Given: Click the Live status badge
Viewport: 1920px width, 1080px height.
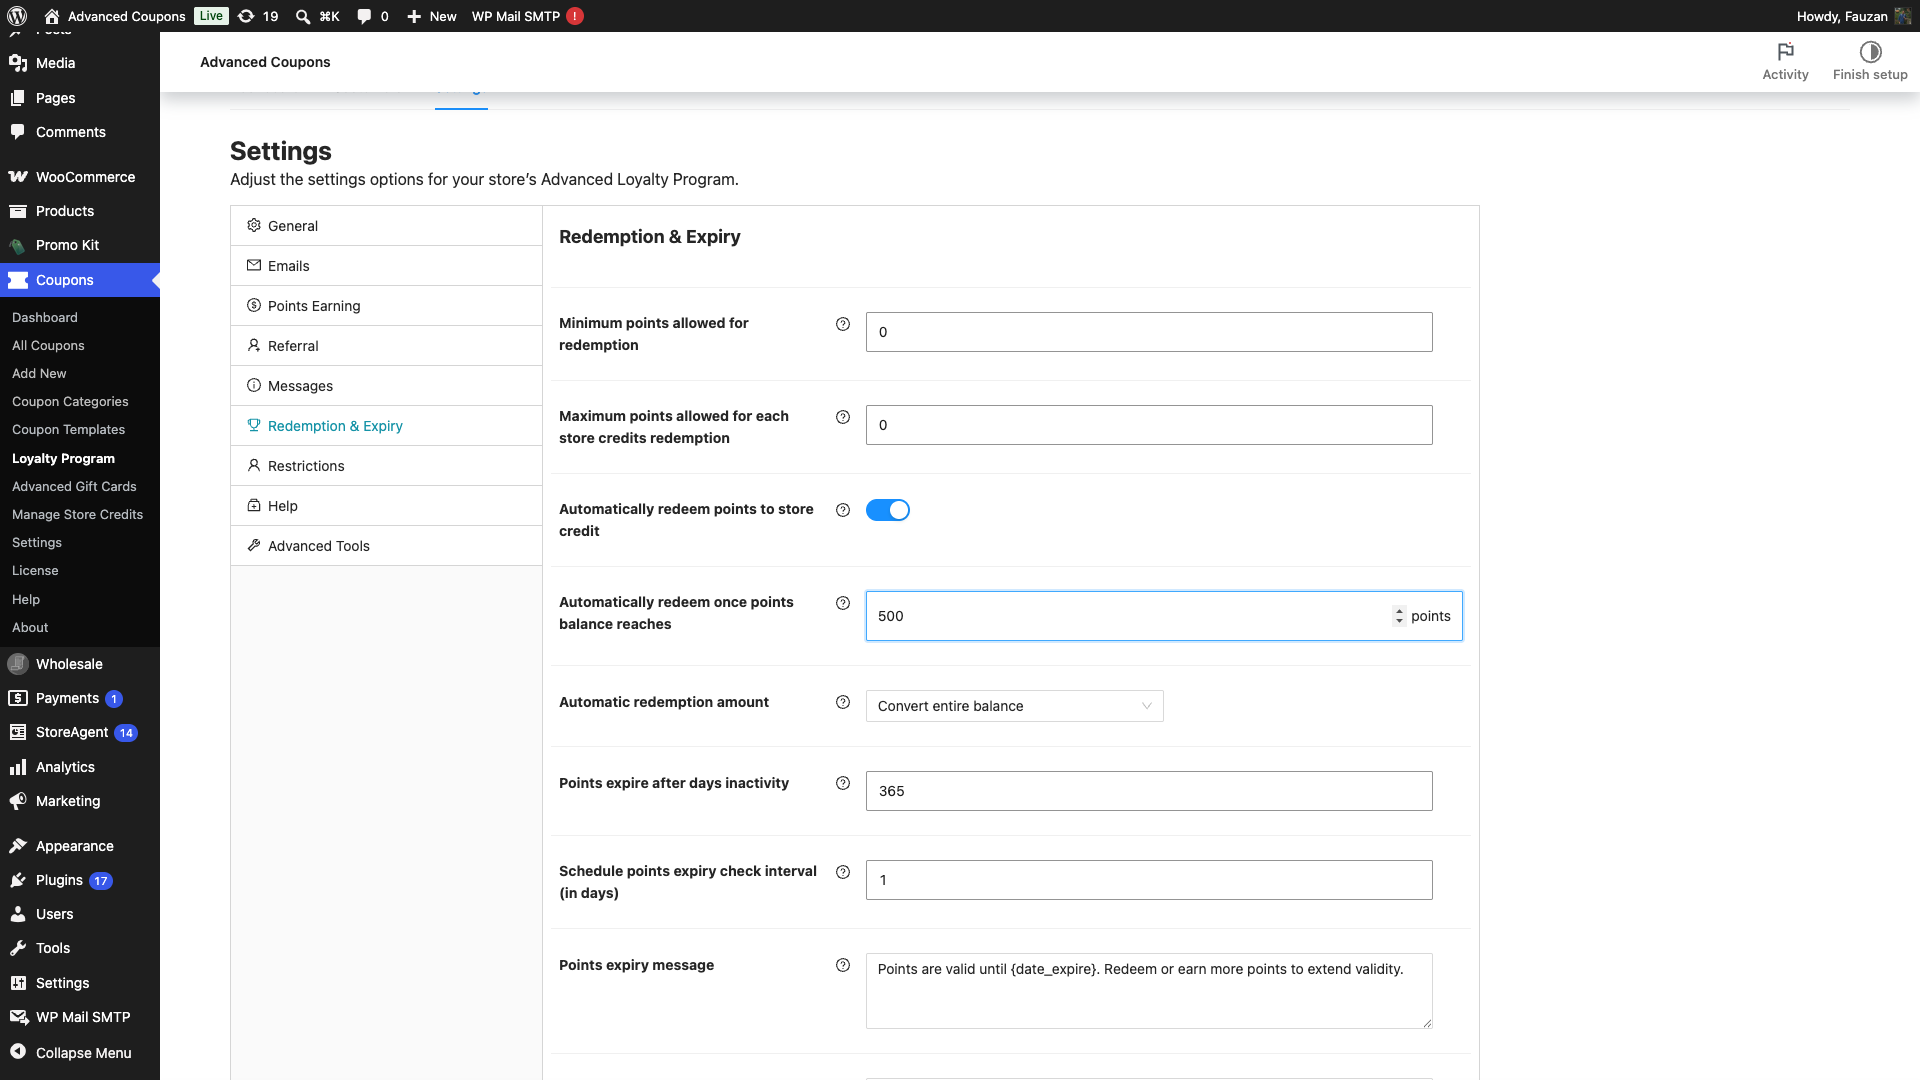Looking at the screenshot, I should click(x=211, y=16).
